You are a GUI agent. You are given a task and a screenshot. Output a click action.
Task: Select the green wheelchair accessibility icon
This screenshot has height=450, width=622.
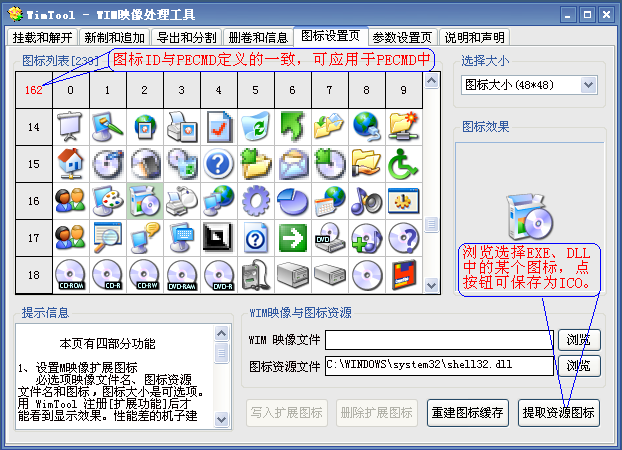pos(403,163)
